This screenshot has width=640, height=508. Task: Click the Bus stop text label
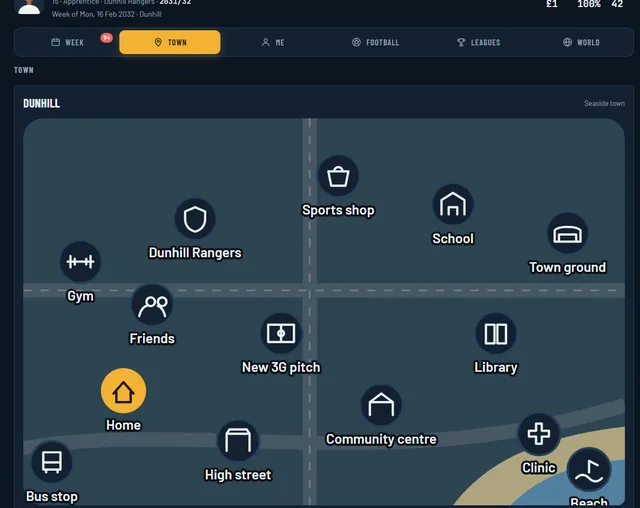52,497
